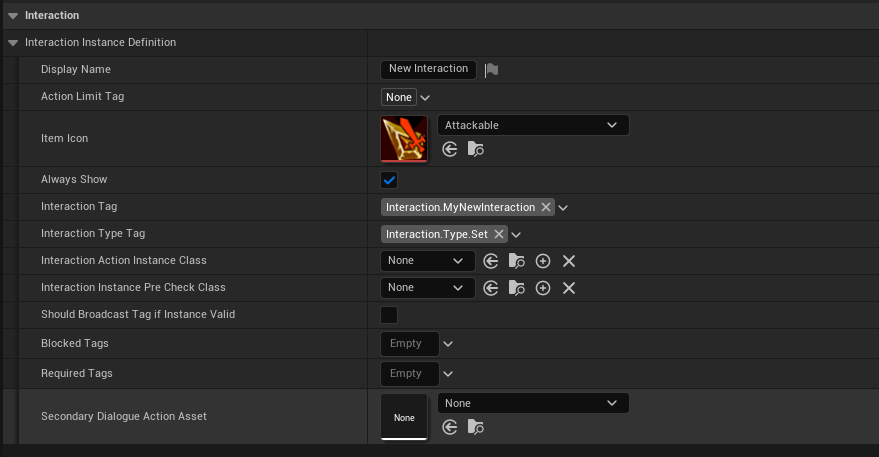This screenshot has height=457, width=879.
Task: Click the Required Tags Empty box
Action: (x=410, y=373)
